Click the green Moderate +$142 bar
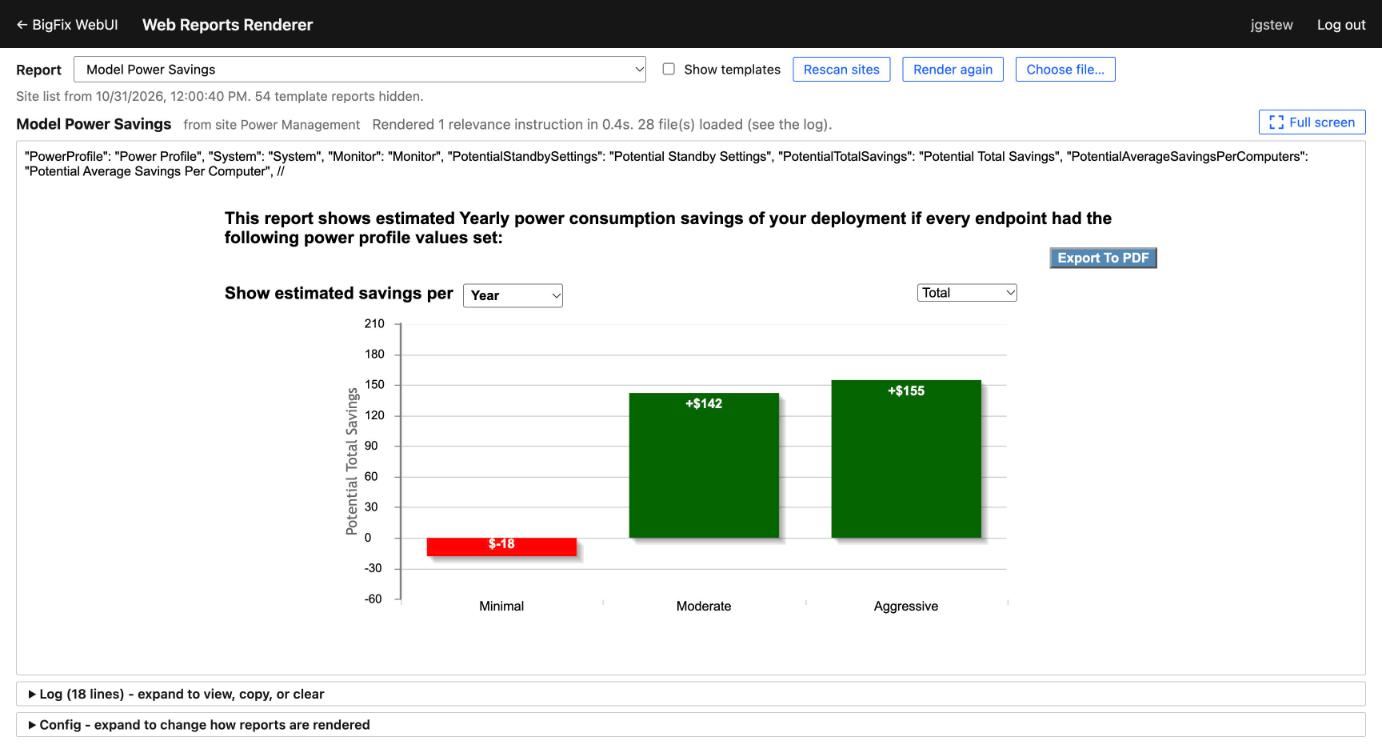 coord(704,466)
